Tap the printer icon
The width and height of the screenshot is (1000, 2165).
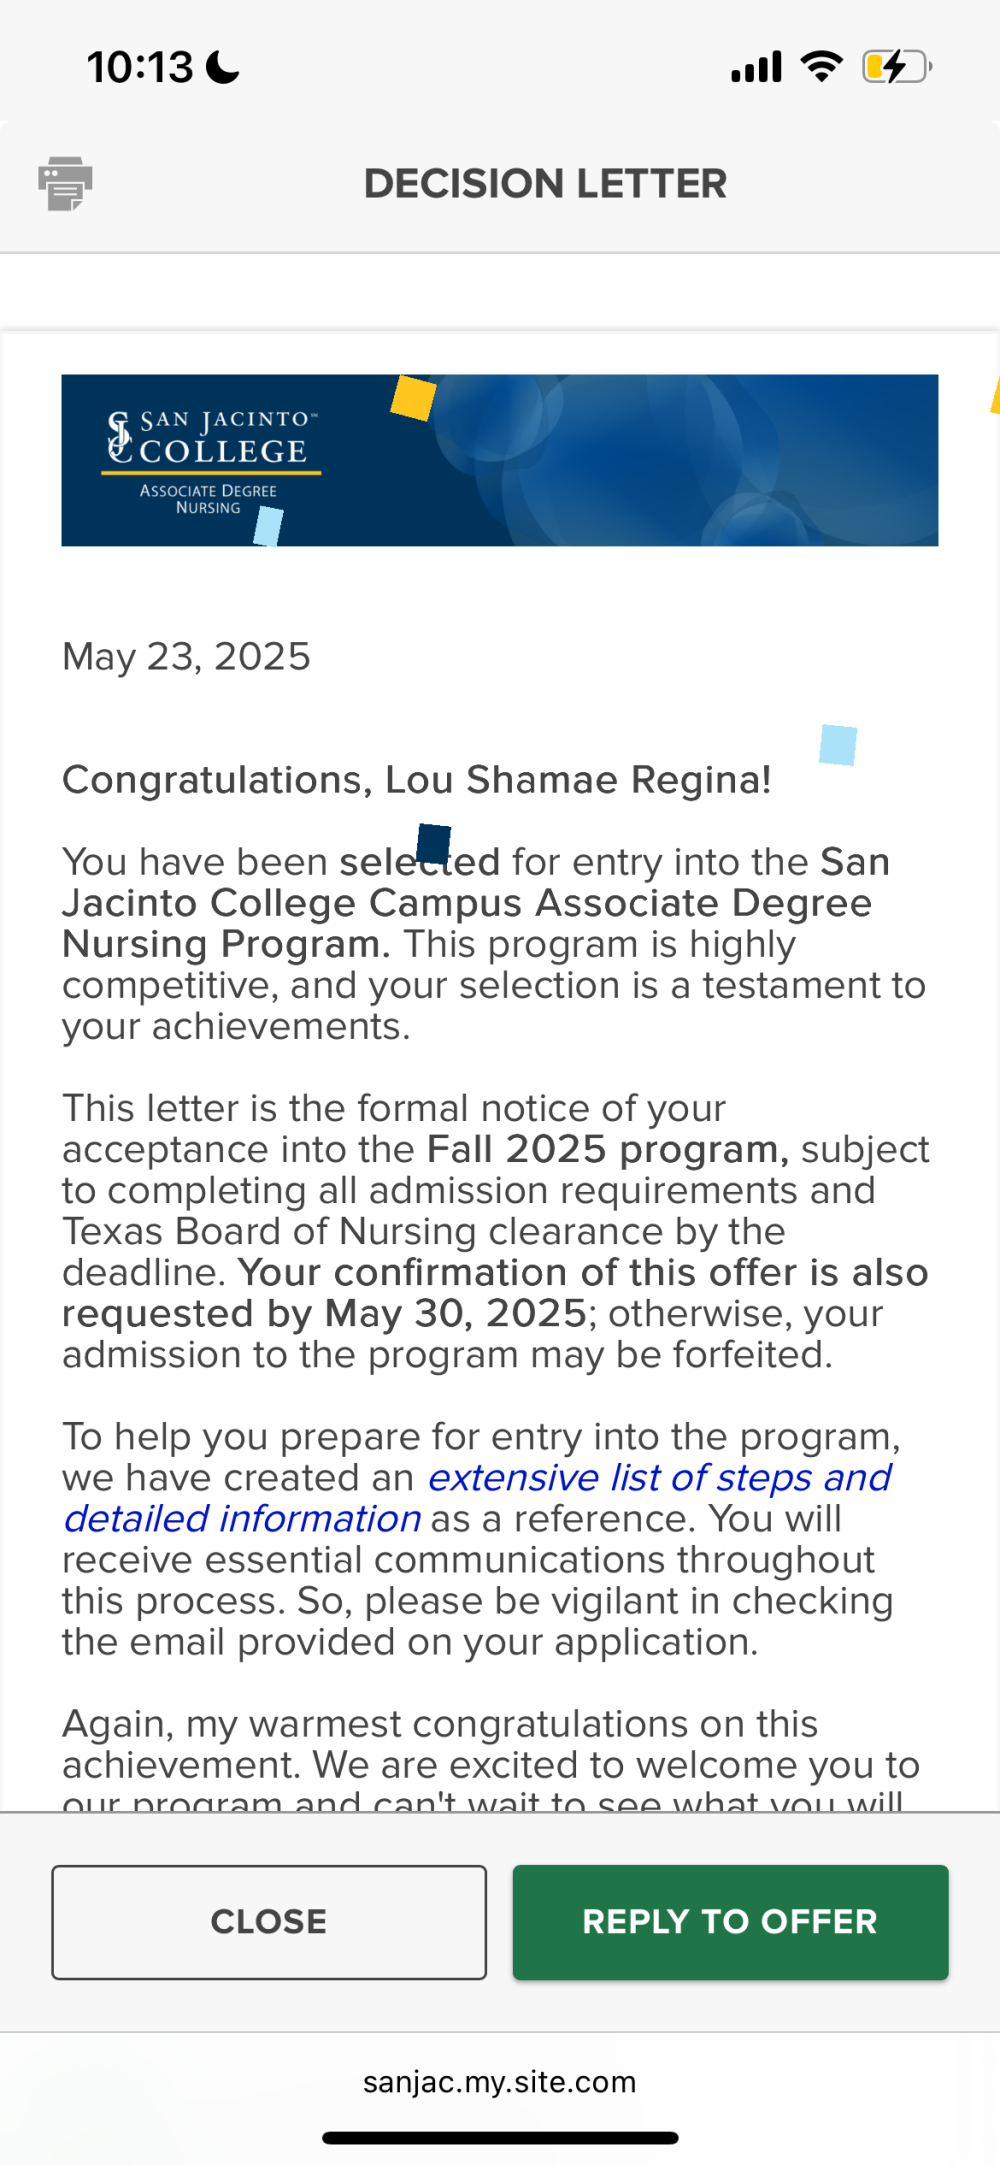click(x=65, y=184)
